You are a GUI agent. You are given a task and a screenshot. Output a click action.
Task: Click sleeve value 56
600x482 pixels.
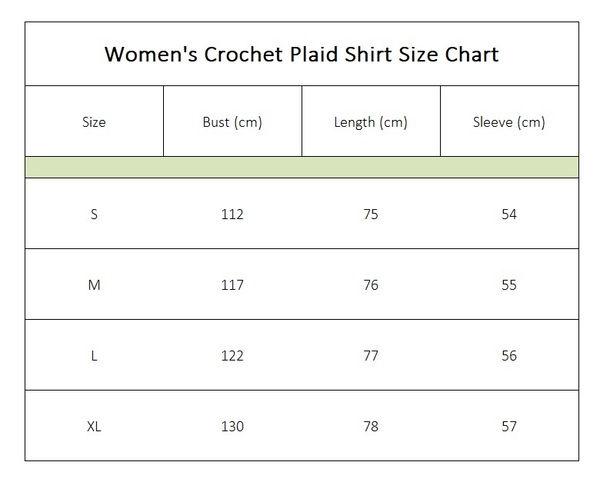(509, 356)
